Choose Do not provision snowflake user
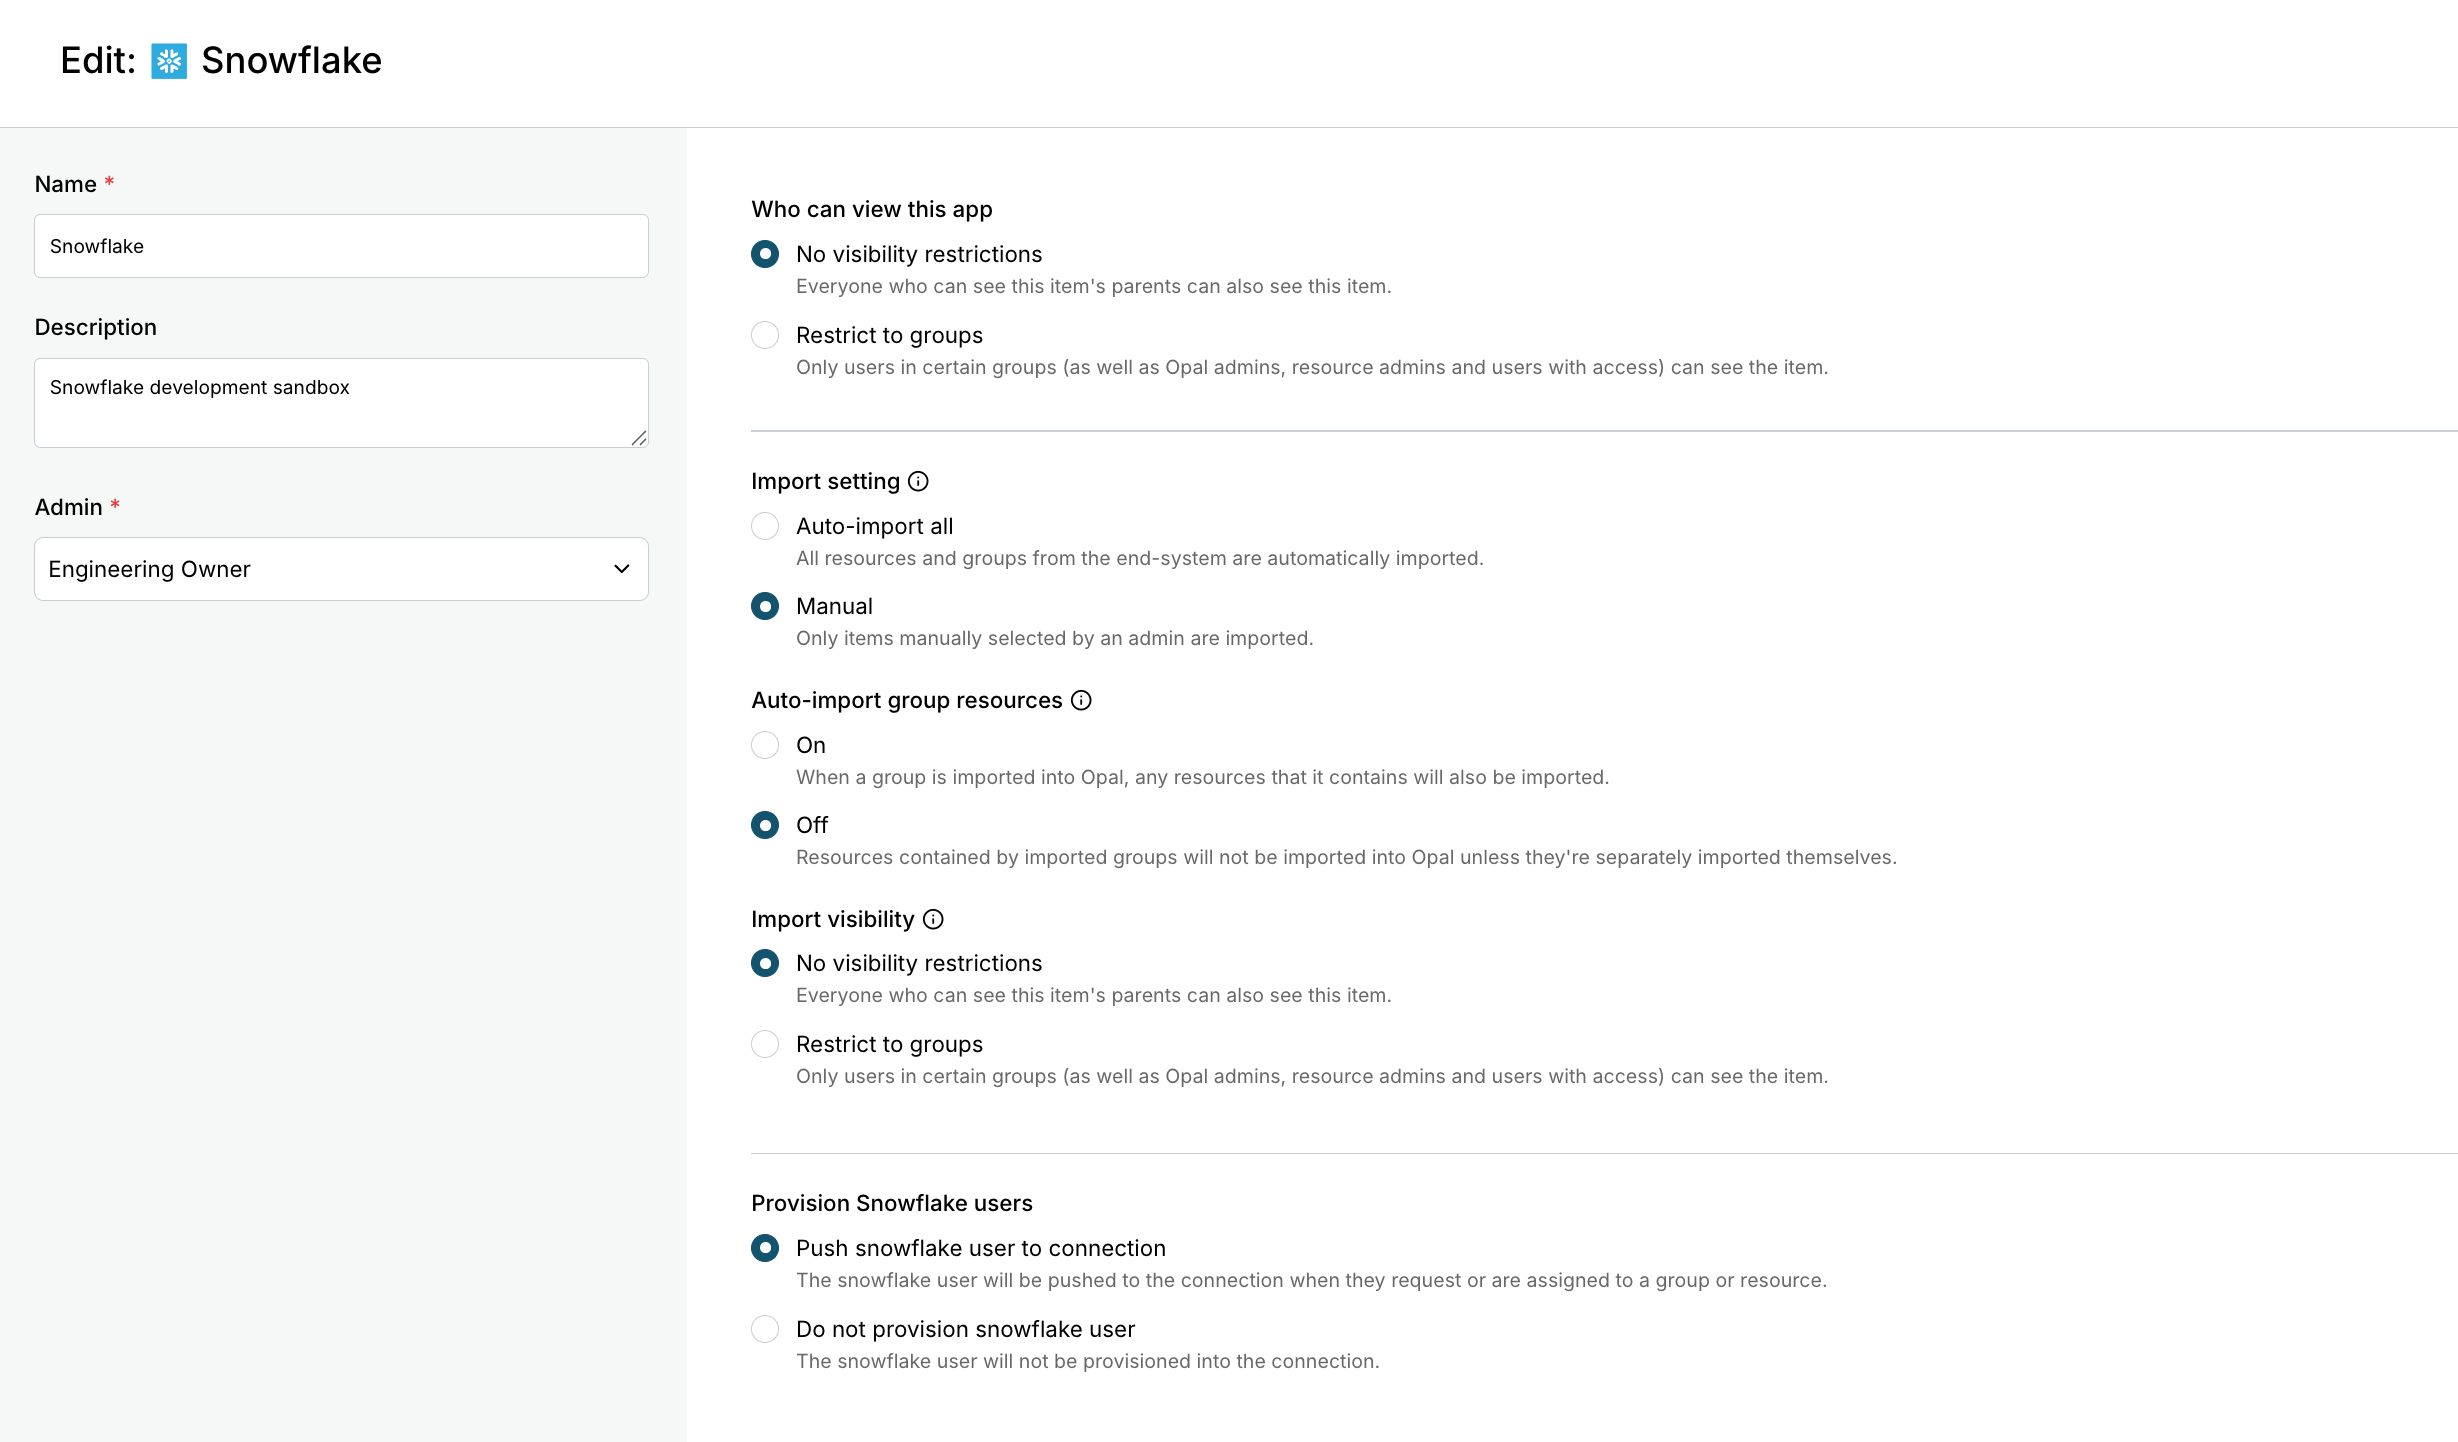This screenshot has width=2458, height=1442. pos(765,1329)
